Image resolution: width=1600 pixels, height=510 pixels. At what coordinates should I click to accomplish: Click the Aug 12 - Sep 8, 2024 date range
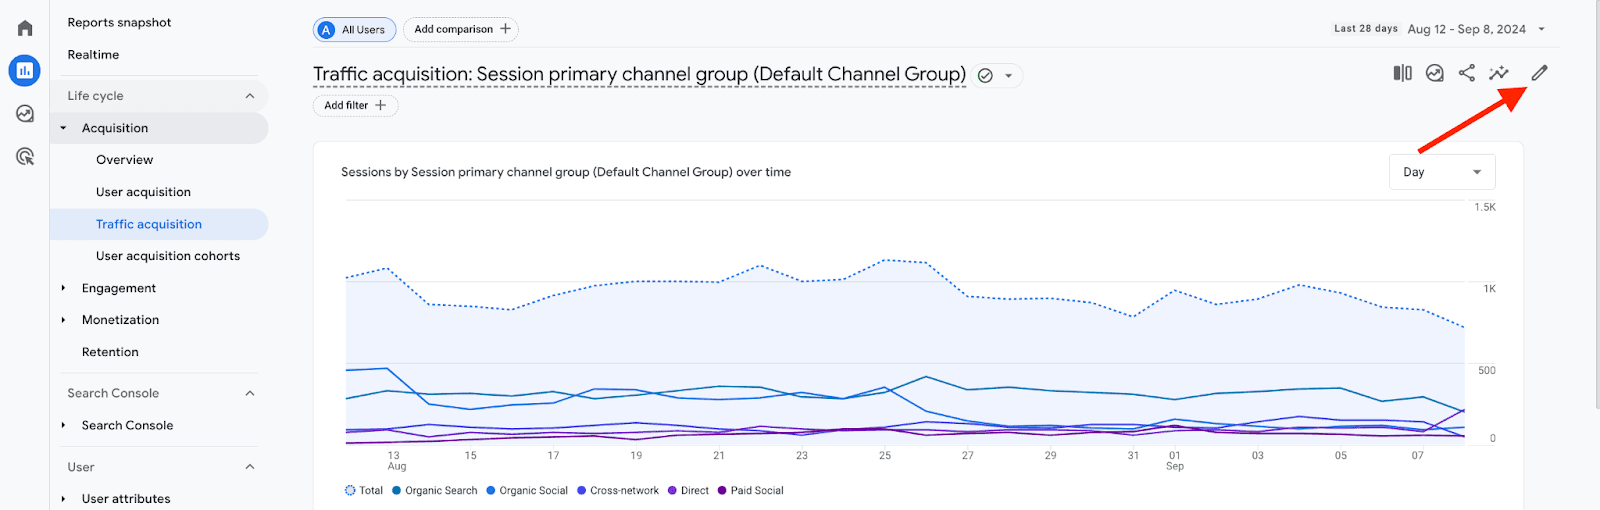pos(1466,29)
